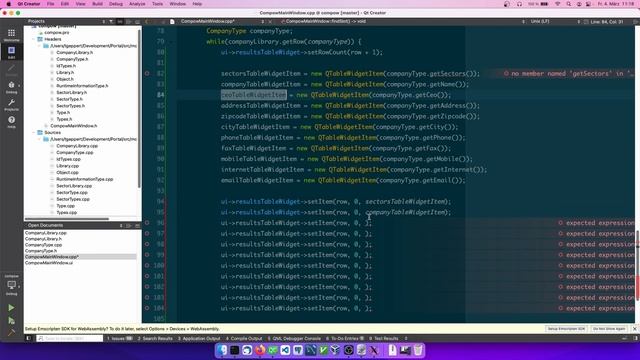
Task: Click the Projects tree horizontal scrollbar
Action: (x=67, y=219)
